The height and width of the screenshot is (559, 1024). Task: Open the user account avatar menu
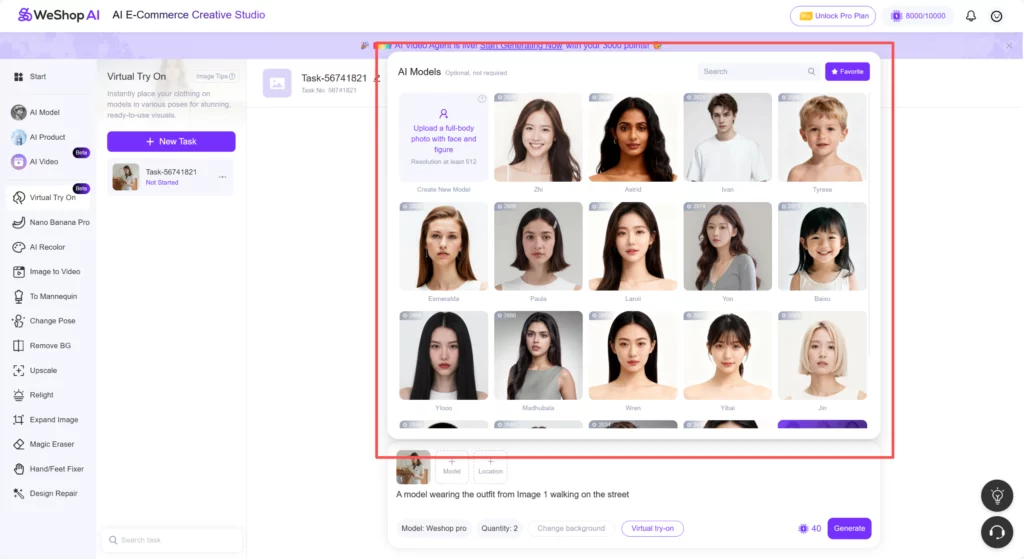point(997,16)
